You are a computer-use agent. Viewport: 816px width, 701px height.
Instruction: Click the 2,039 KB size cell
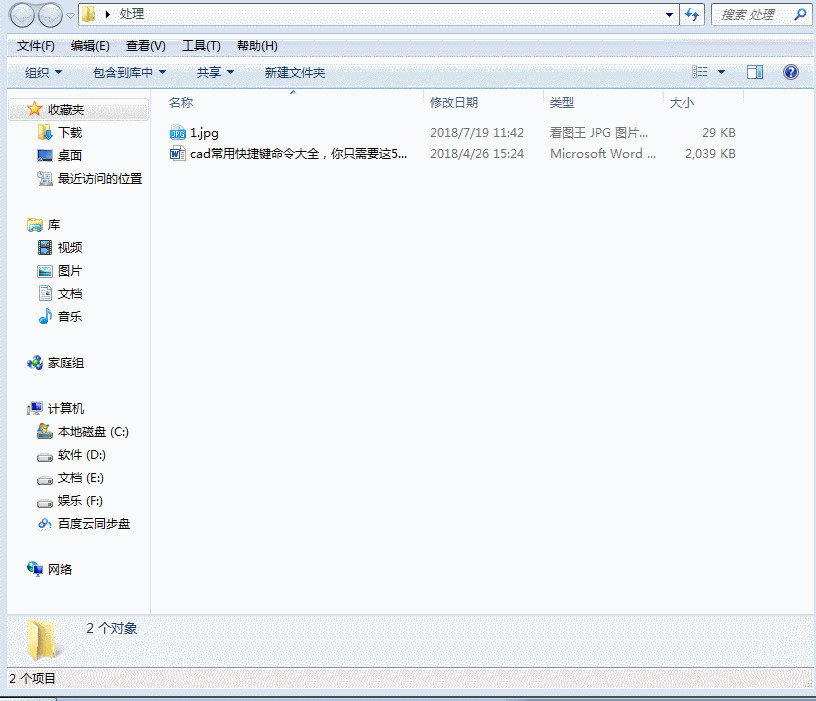(x=710, y=154)
